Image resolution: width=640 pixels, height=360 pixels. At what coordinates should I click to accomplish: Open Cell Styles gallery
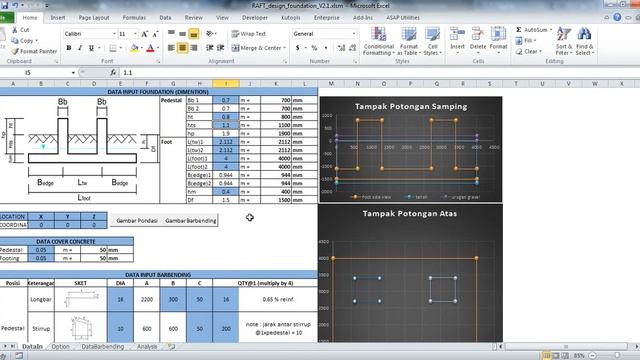(x=432, y=41)
